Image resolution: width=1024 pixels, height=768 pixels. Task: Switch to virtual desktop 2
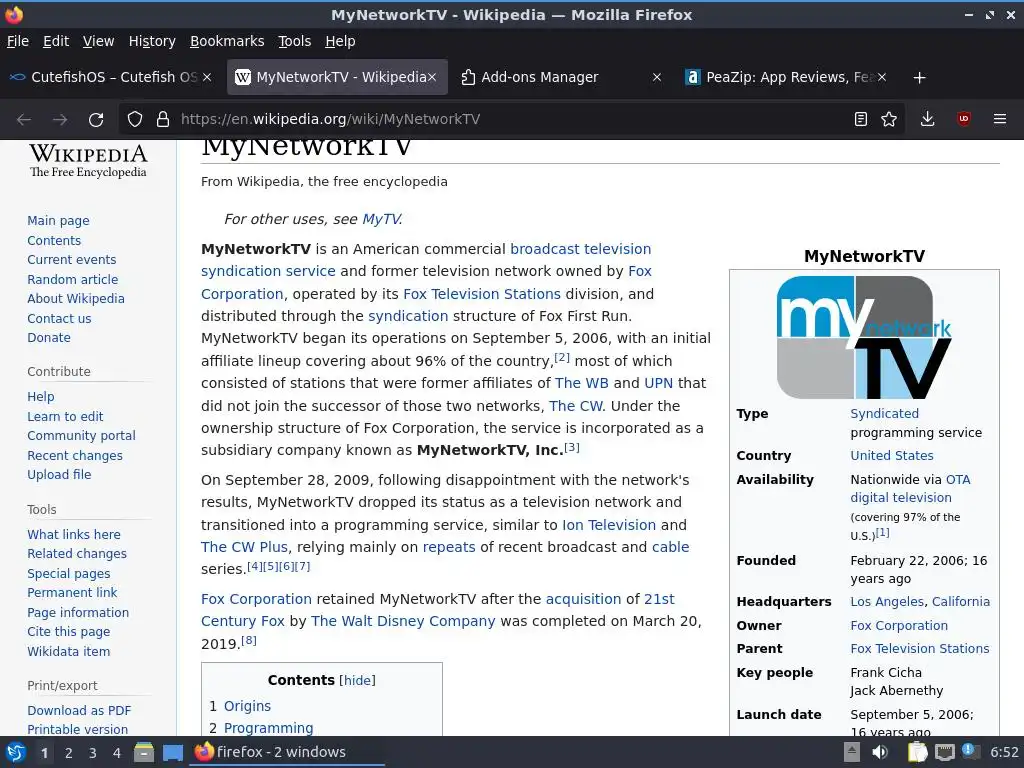coord(69,753)
